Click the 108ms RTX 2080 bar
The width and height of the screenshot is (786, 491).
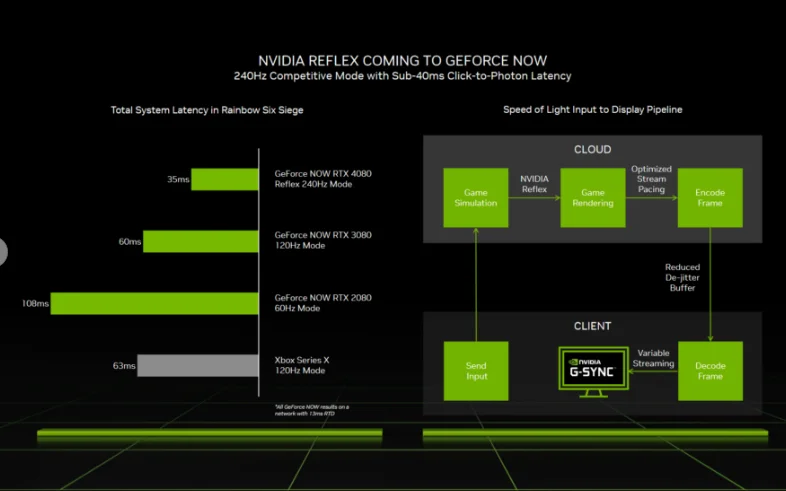154,303
